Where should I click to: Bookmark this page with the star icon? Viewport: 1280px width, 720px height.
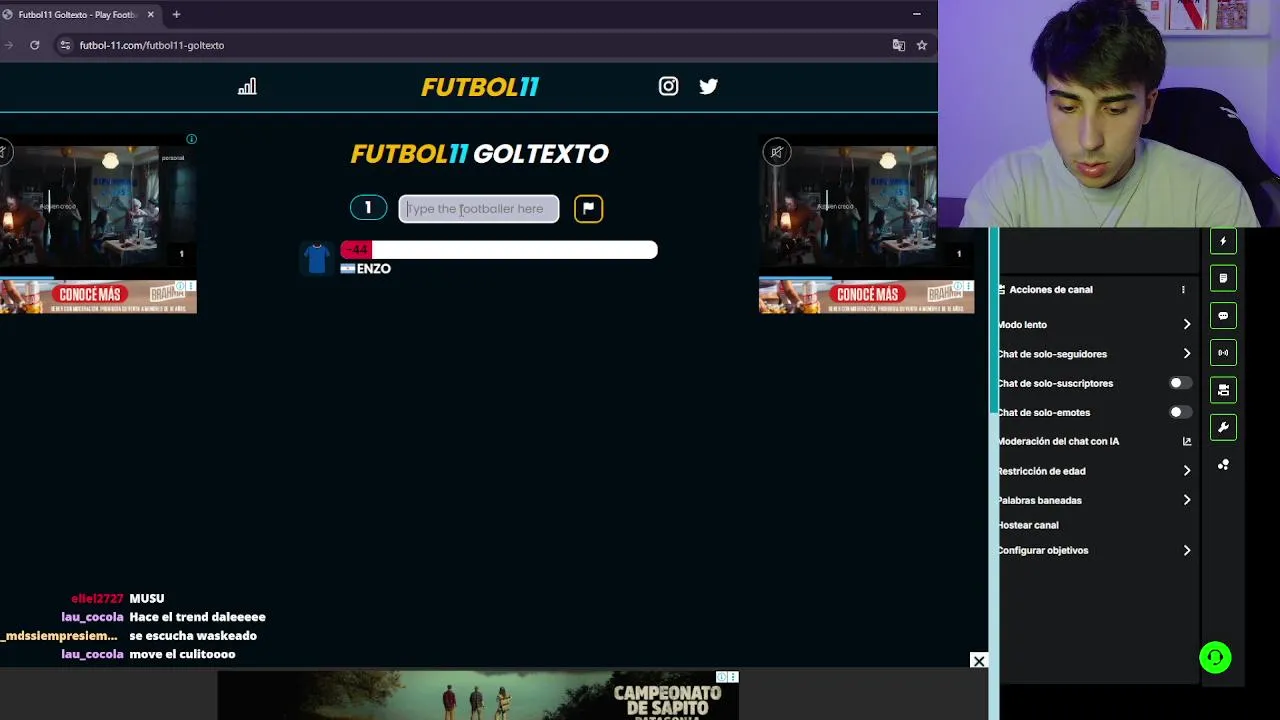point(922,45)
